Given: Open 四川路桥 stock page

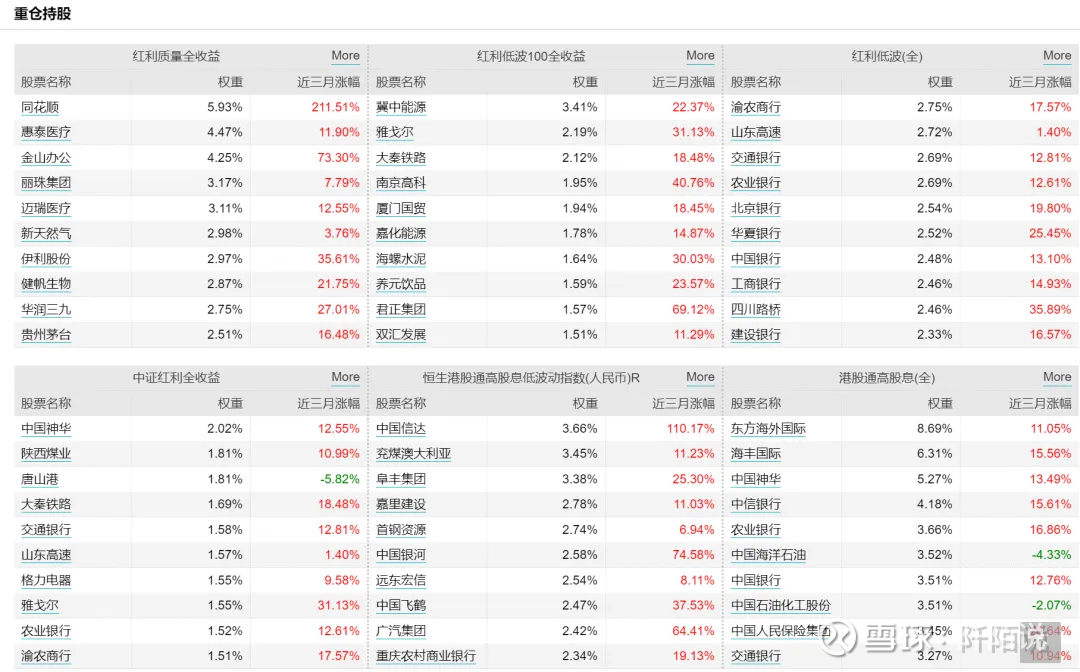Looking at the screenshot, I should (756, 309).
